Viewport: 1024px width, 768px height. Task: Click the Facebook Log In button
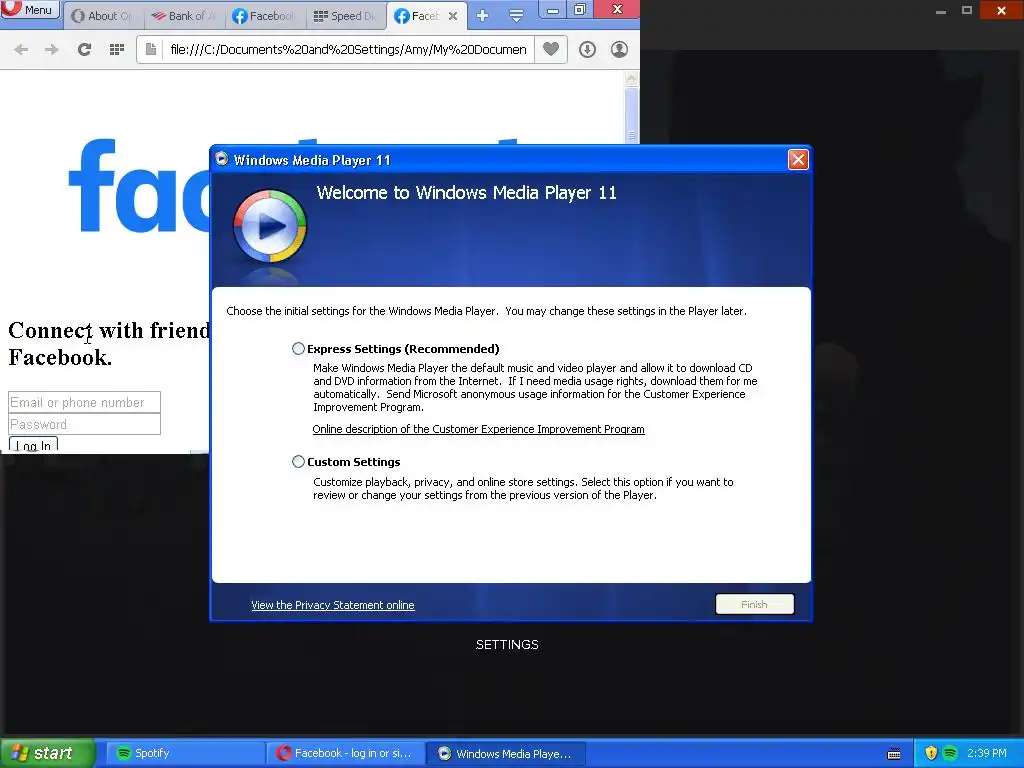(x=33, y=445)
